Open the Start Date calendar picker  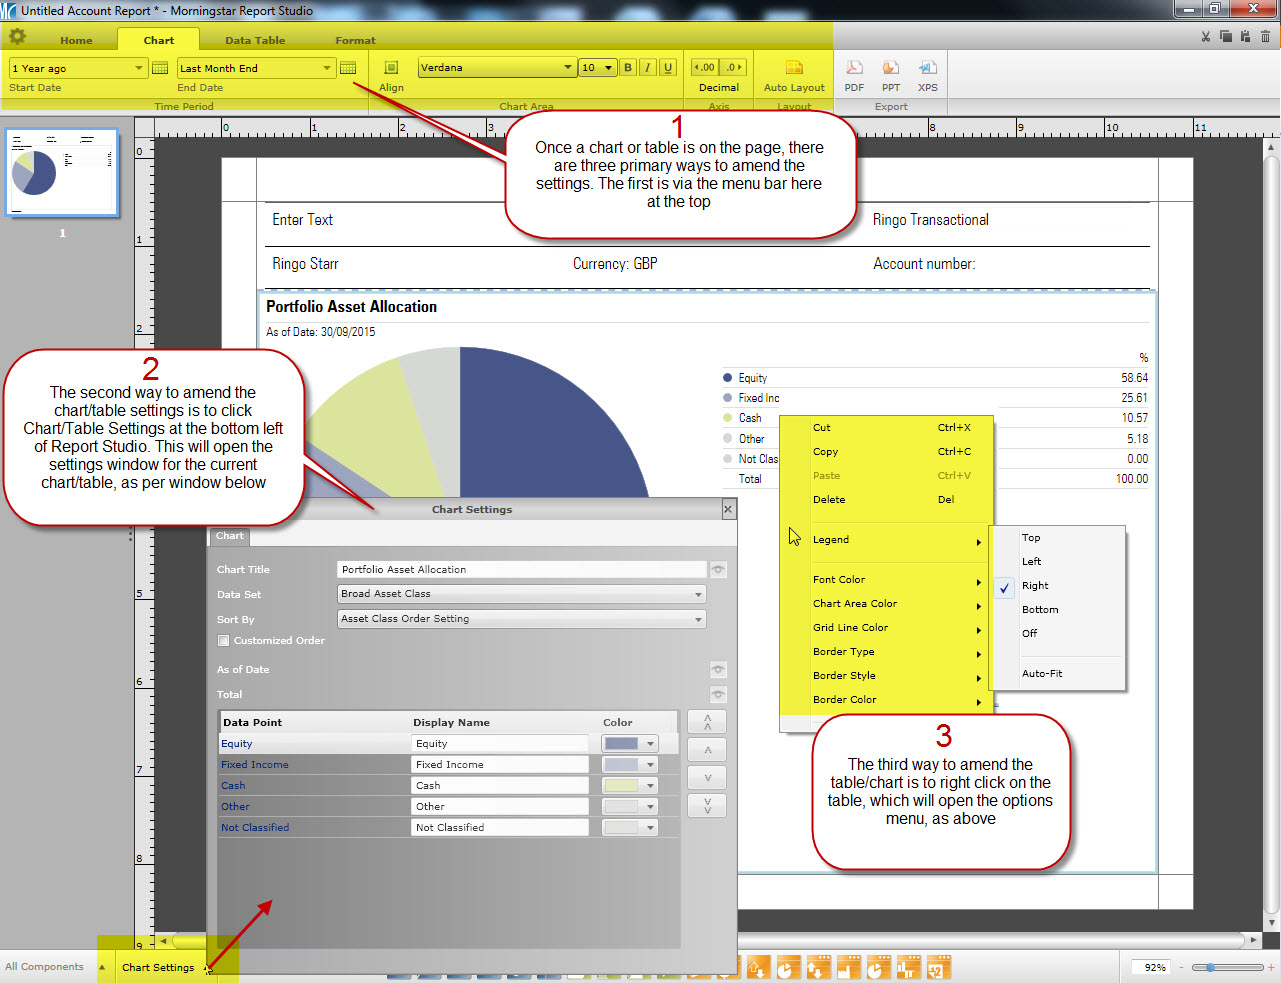(160, 68)
